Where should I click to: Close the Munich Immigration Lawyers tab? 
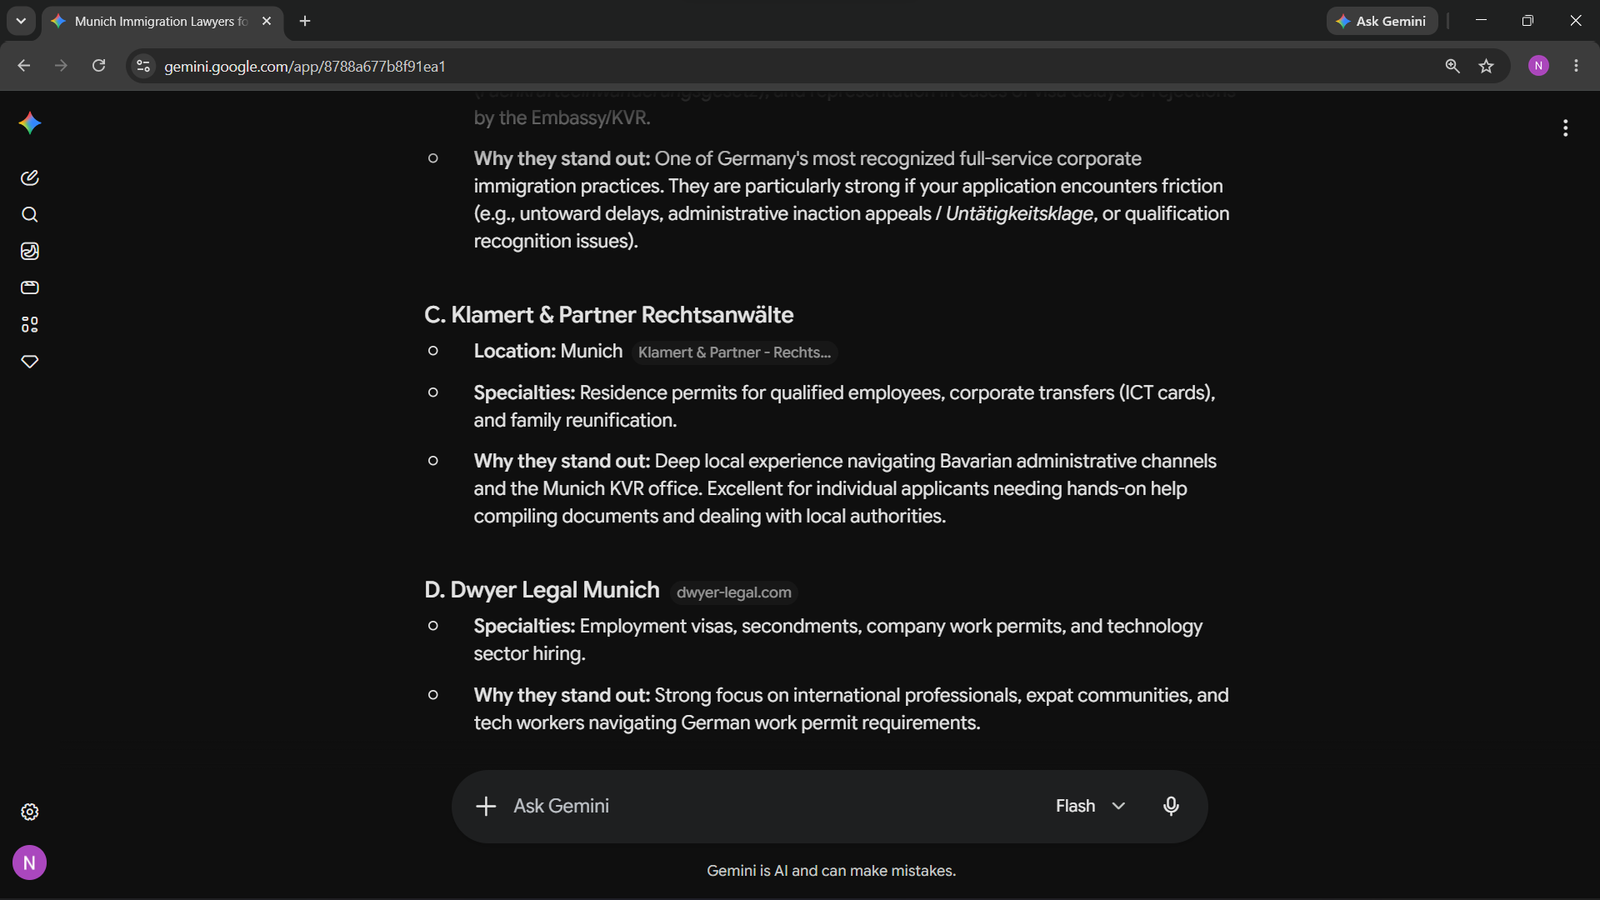point(266,21)
